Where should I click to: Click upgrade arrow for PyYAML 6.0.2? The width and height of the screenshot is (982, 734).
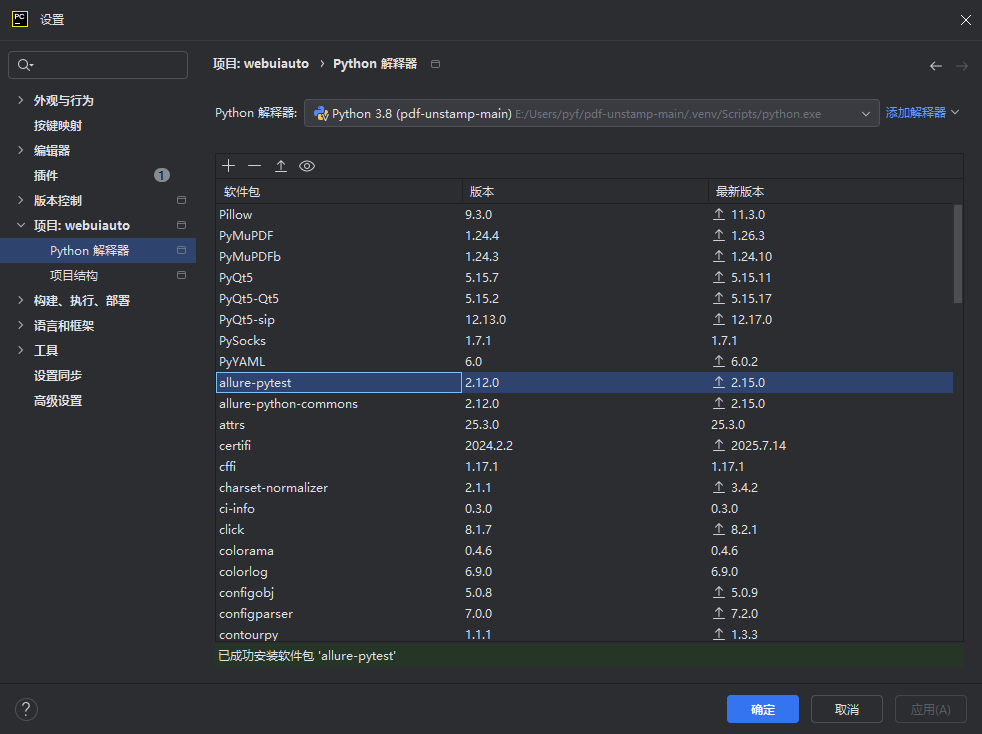click(718, 361)
